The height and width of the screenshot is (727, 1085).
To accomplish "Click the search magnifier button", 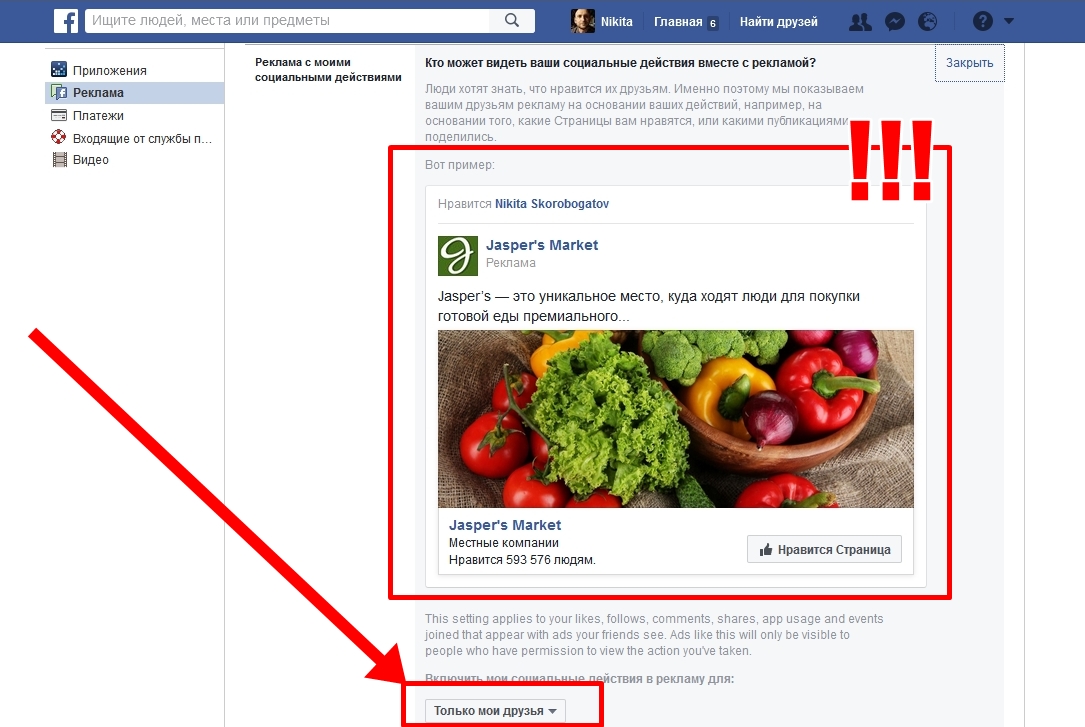I will tap(512, 21).
